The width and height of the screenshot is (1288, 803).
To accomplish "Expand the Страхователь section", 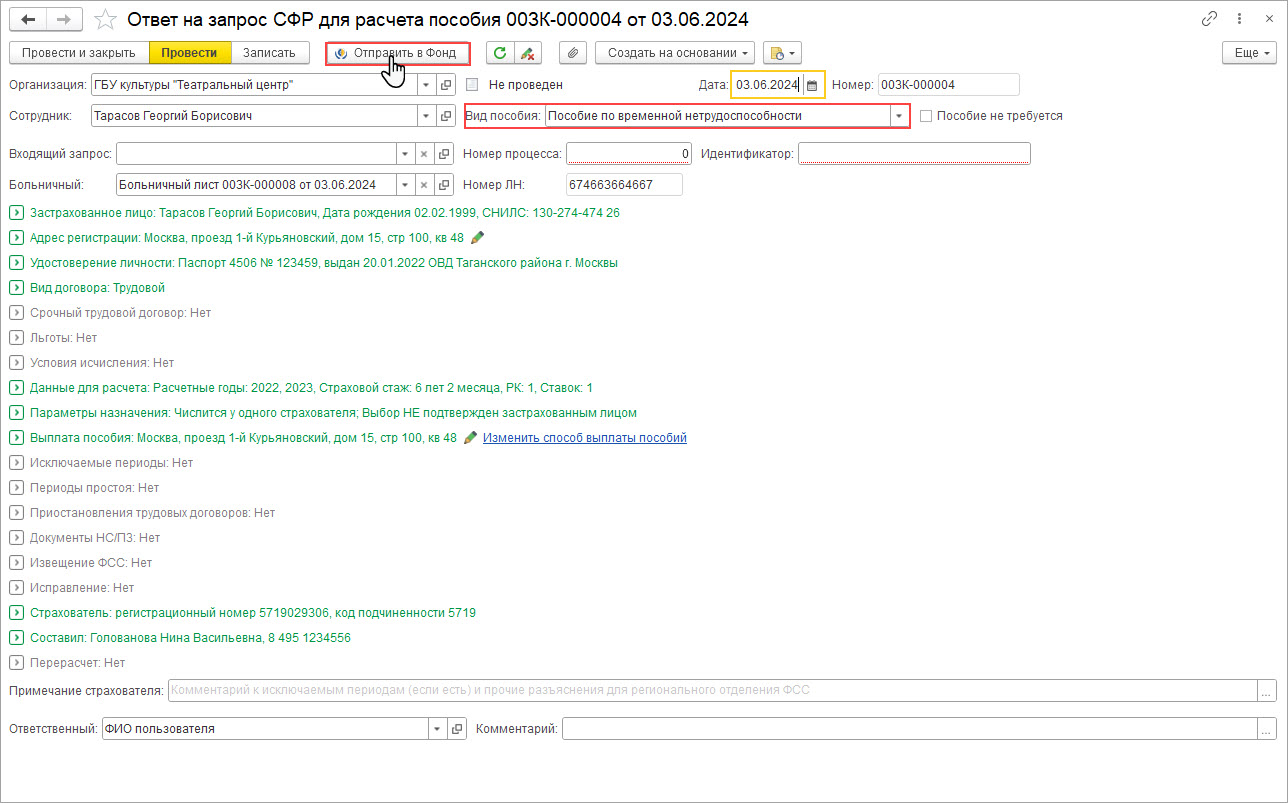I will tap(16, 613).
